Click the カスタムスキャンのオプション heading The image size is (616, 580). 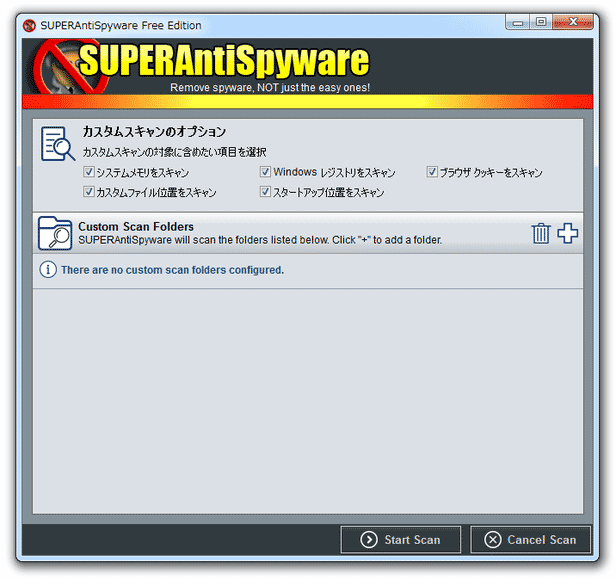[x=154, y=132]
